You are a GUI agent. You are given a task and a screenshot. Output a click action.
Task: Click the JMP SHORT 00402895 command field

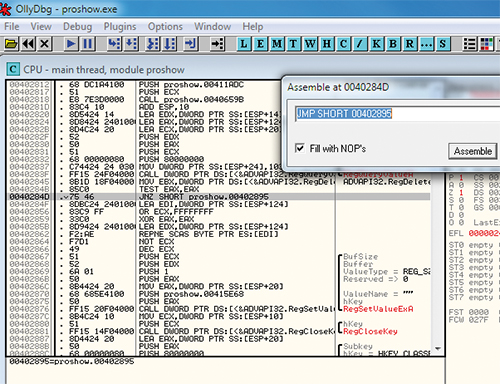click(397, 114)
